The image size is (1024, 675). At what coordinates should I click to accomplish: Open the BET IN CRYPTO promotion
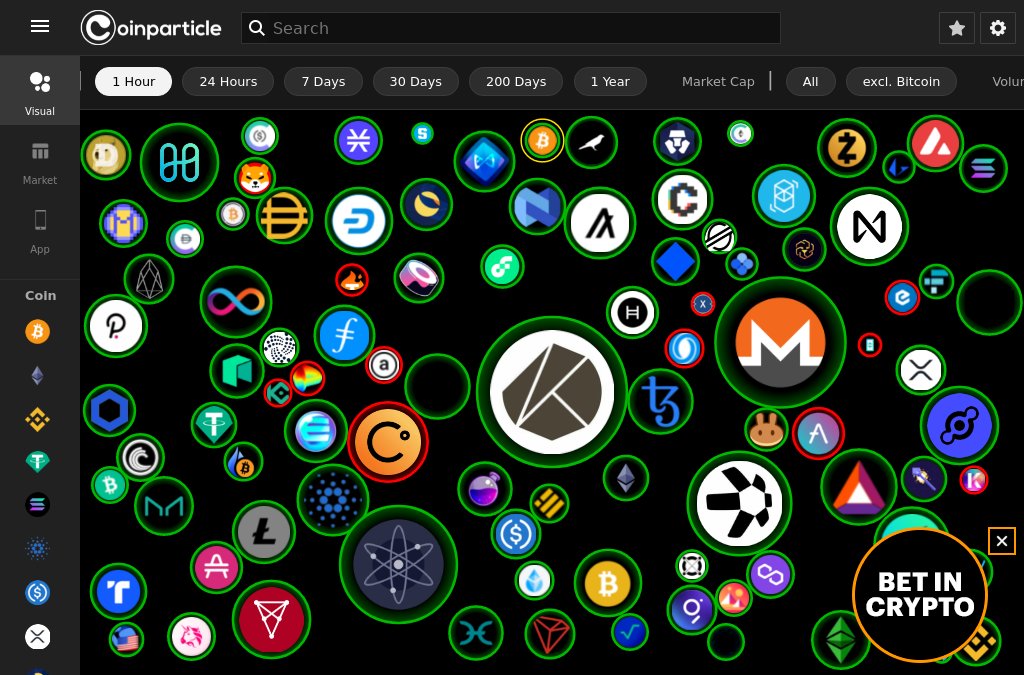click(x=920, y=595)
